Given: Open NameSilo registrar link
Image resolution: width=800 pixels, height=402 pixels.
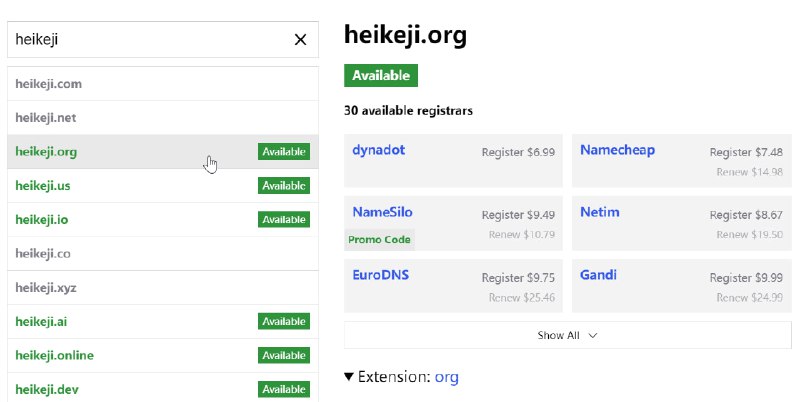Looking at the screenshot, I should tap(382, 212).
